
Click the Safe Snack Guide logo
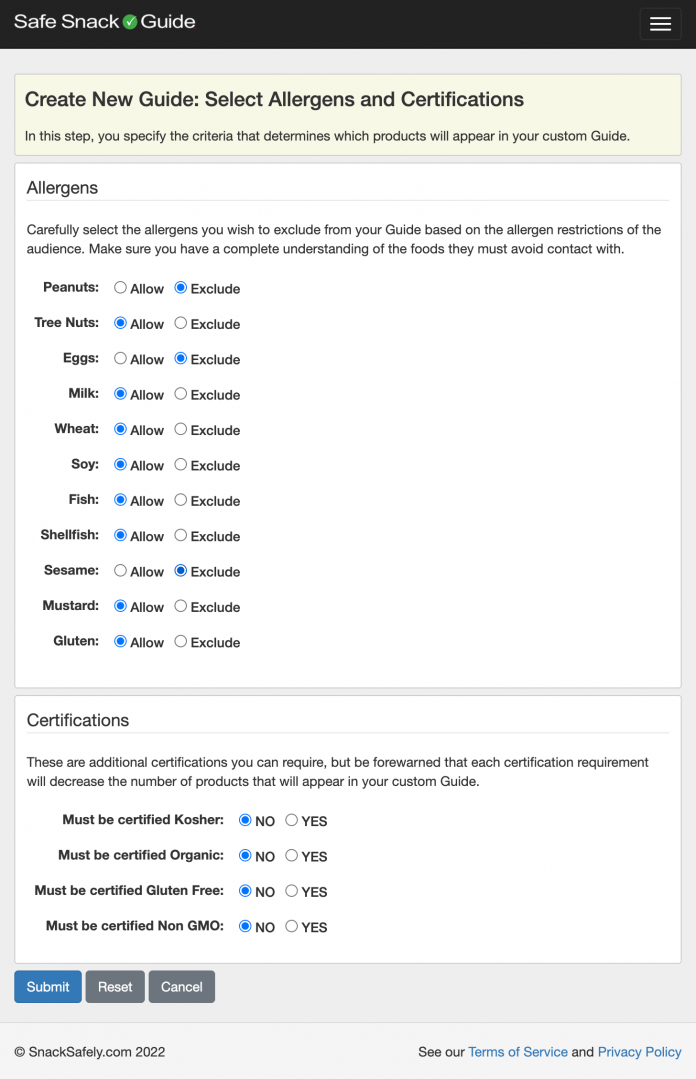click(105, 22)
